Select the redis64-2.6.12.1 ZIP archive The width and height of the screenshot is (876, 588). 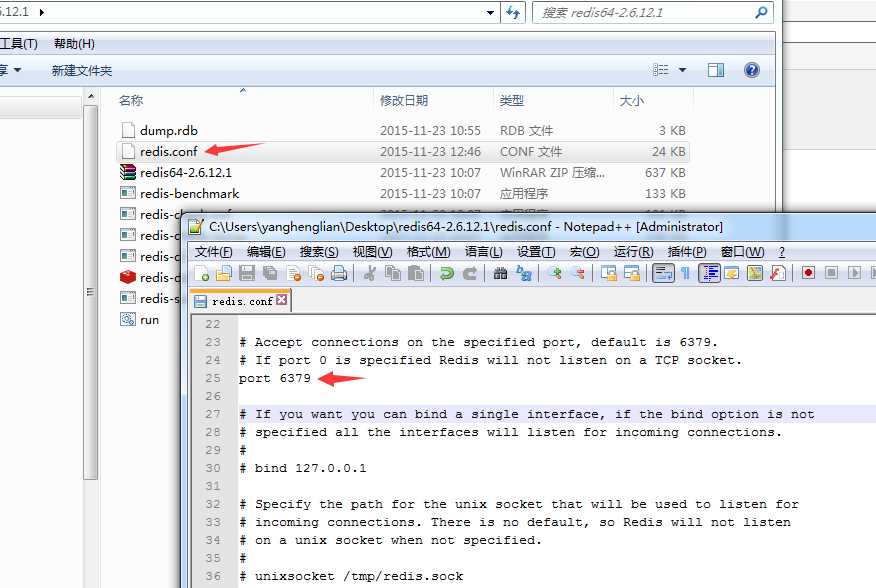tap(403, 173)
